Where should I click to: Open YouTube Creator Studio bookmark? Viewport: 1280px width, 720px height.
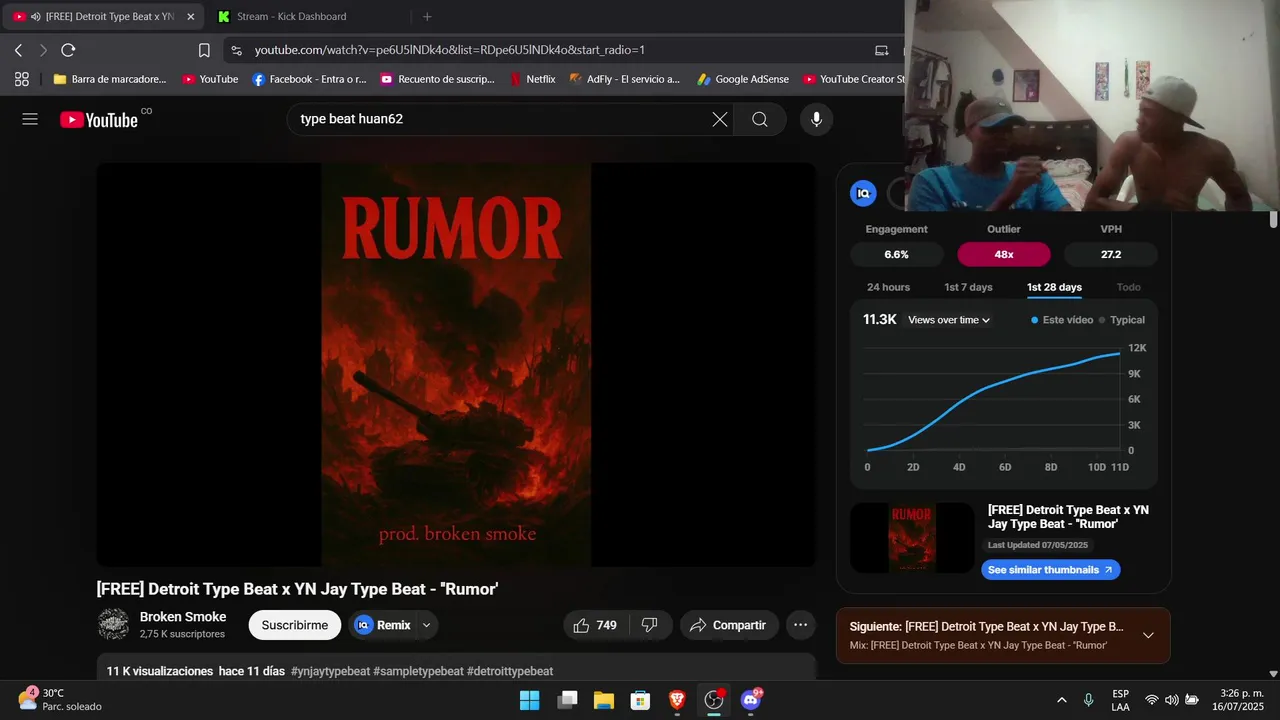click(854, 79)
